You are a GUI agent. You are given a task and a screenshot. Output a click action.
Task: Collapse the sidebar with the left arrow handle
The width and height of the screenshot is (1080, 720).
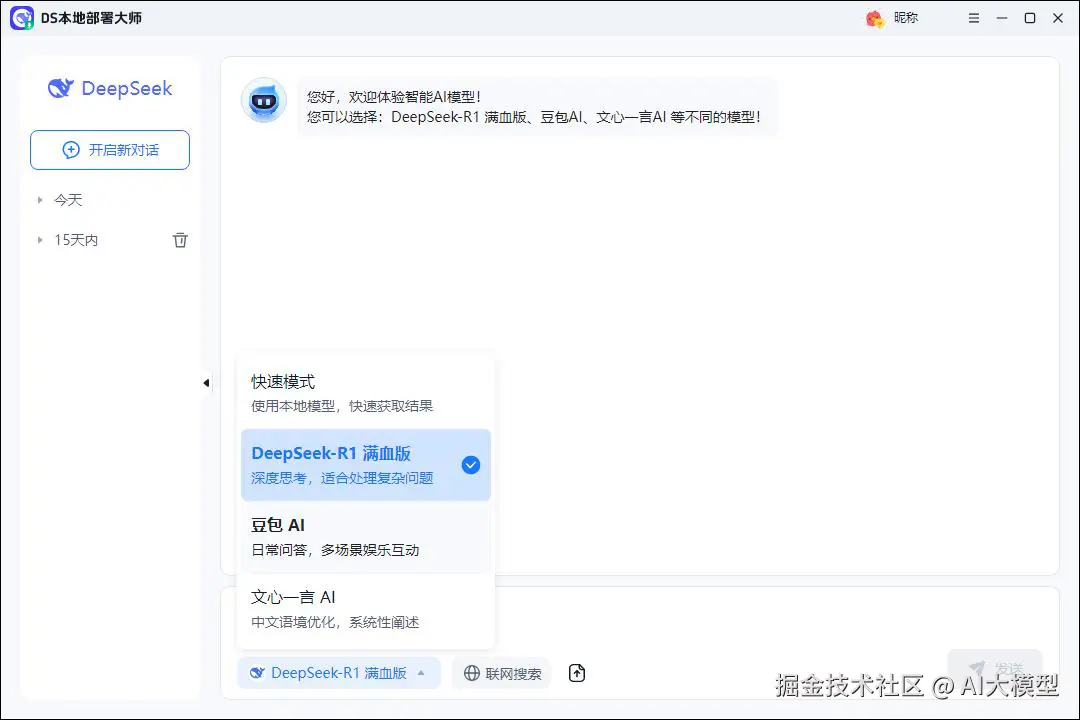[x=206, y=382]
